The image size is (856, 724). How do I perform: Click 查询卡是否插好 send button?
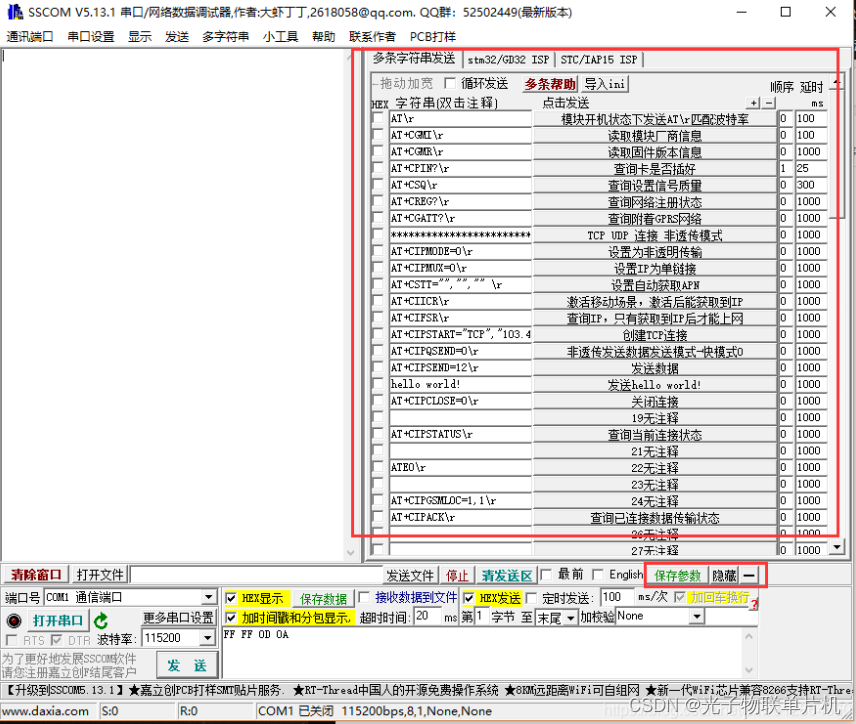655,169
